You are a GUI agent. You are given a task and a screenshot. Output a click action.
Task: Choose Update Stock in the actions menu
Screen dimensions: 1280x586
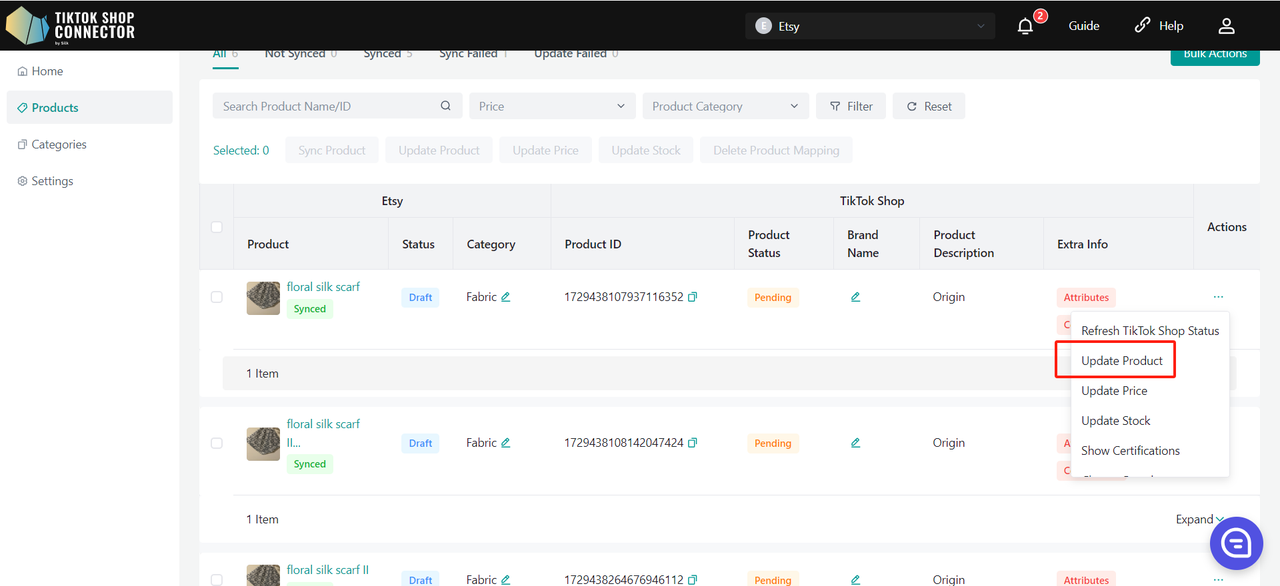(x=1116, y=421)
